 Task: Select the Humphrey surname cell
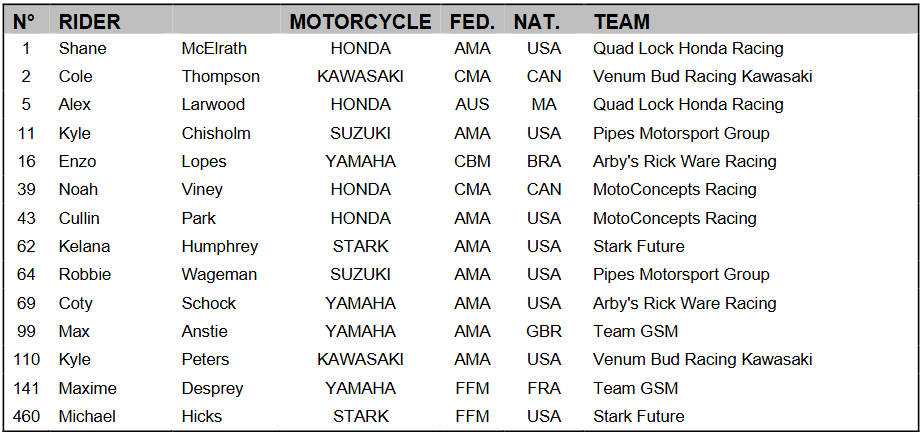(219, 246)
